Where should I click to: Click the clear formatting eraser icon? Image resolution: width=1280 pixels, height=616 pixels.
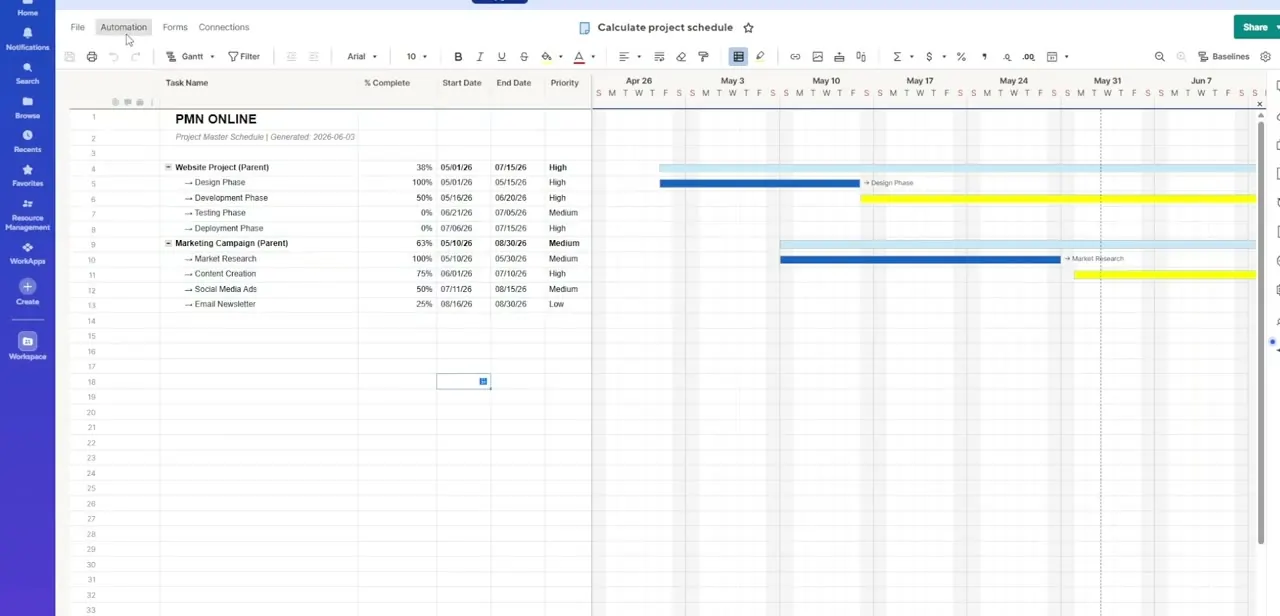point(681,57)
